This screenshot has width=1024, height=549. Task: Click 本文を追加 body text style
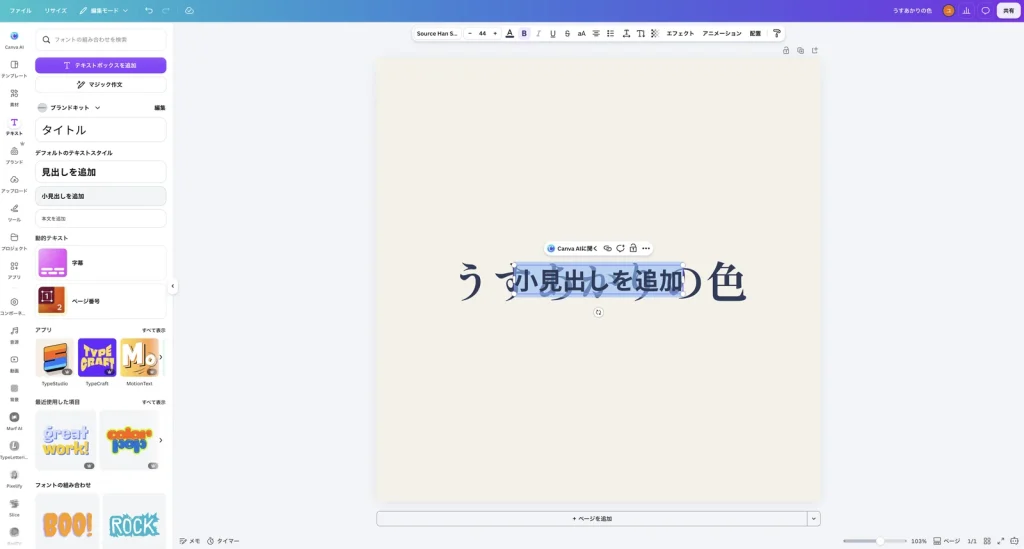click(101, 218)
